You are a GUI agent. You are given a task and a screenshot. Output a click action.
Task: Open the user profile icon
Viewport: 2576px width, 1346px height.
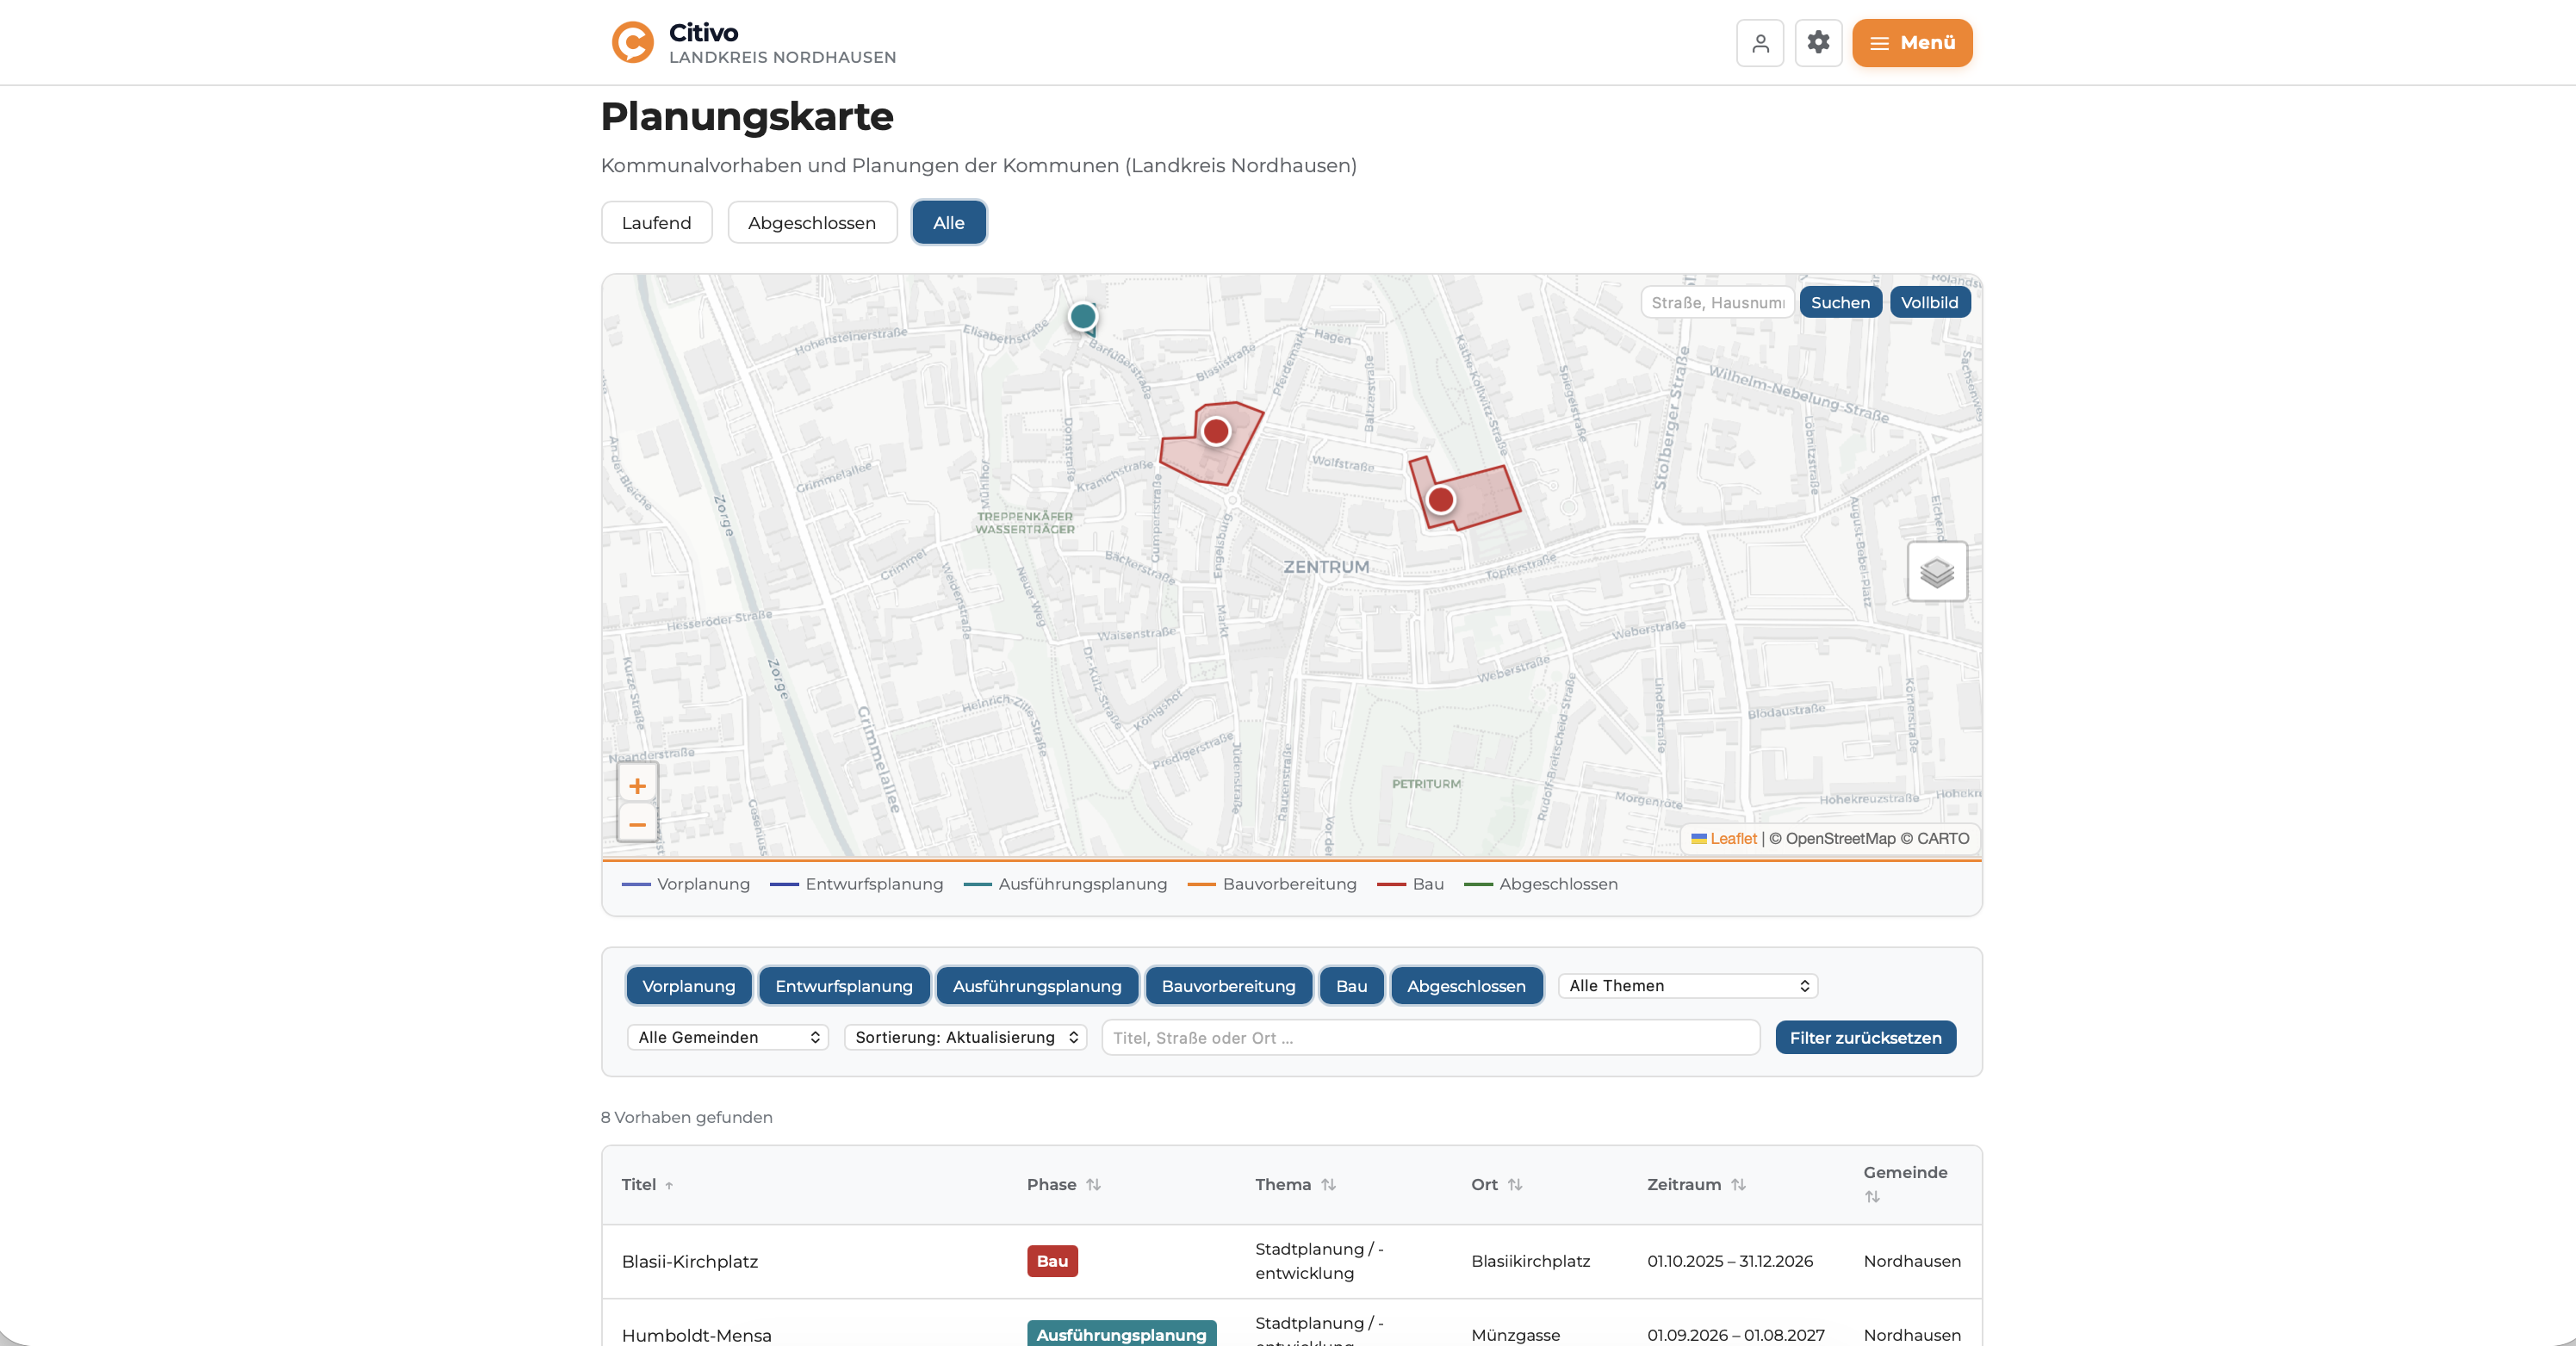point(1760,43)
